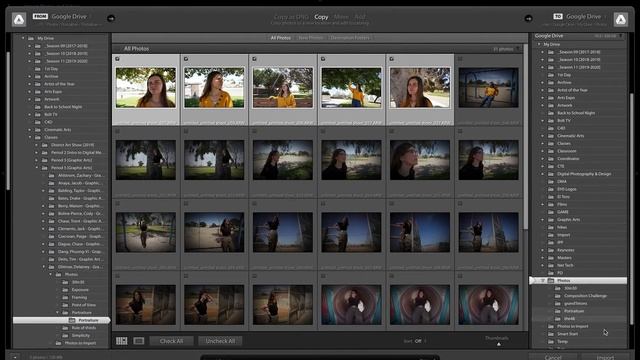Uncheck the third photo in the top row
640x360 pixels.
(x=254, y=59)
